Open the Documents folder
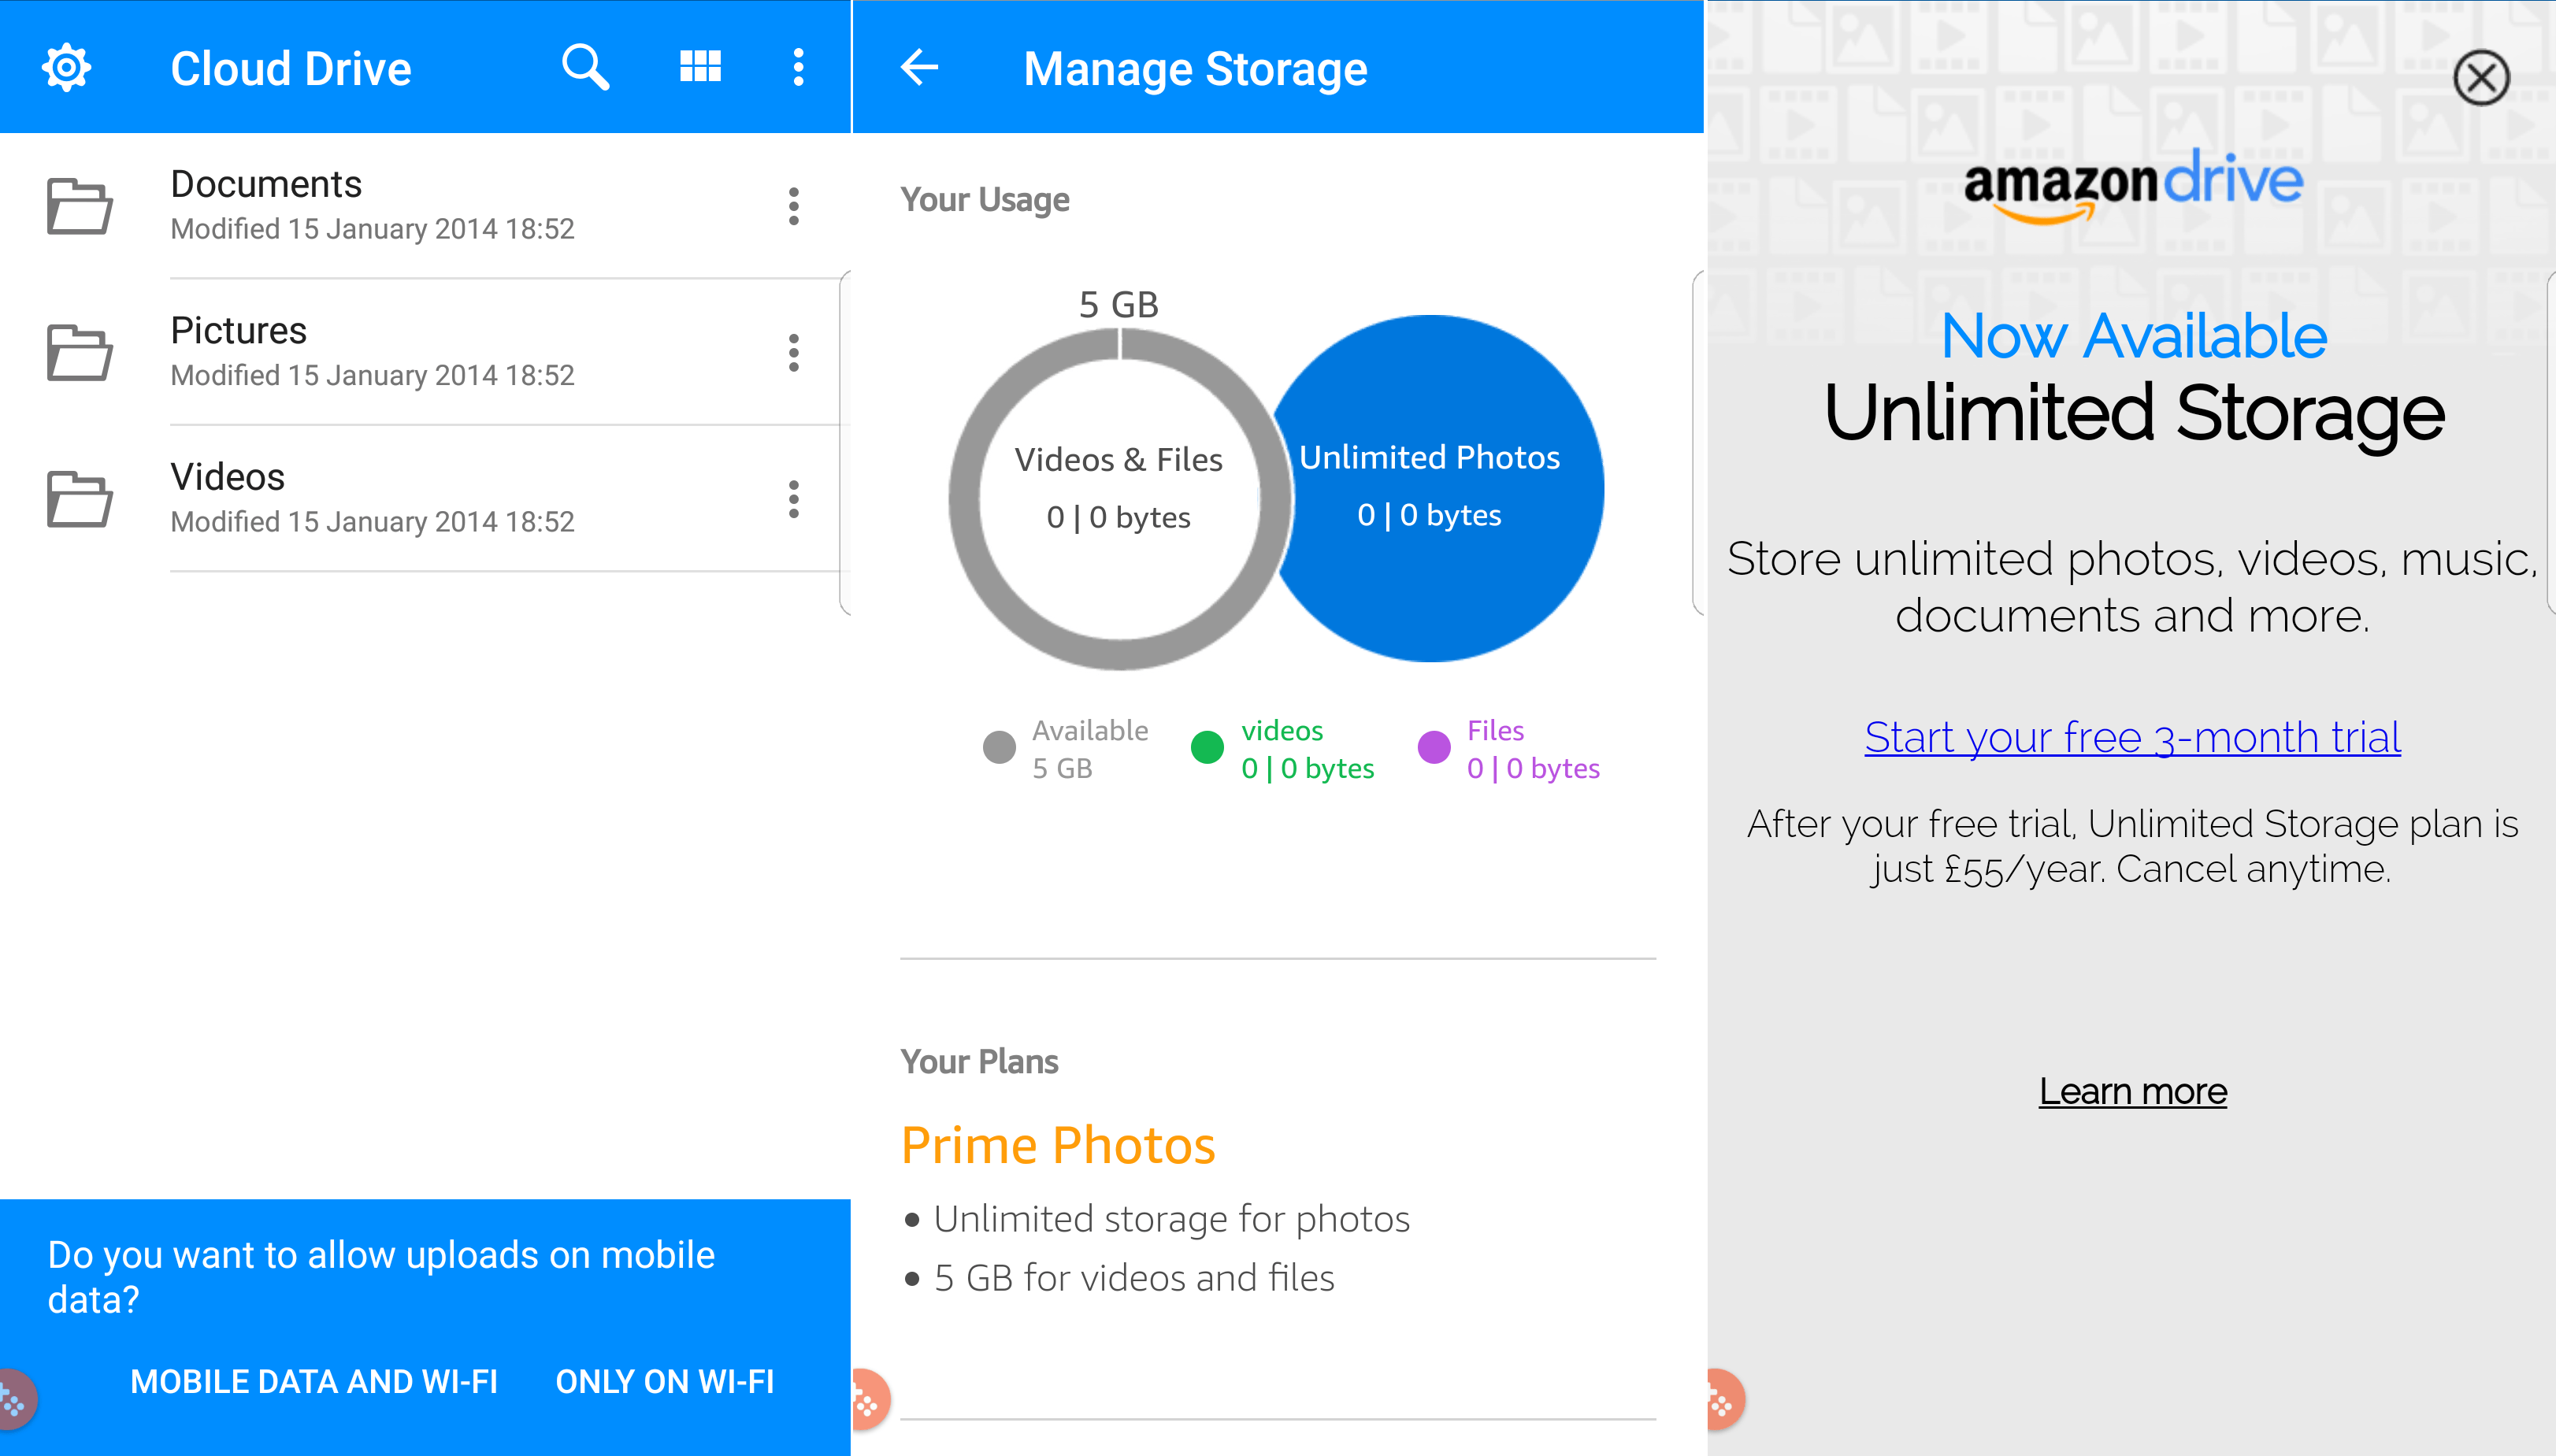 [x=266, y=185]
